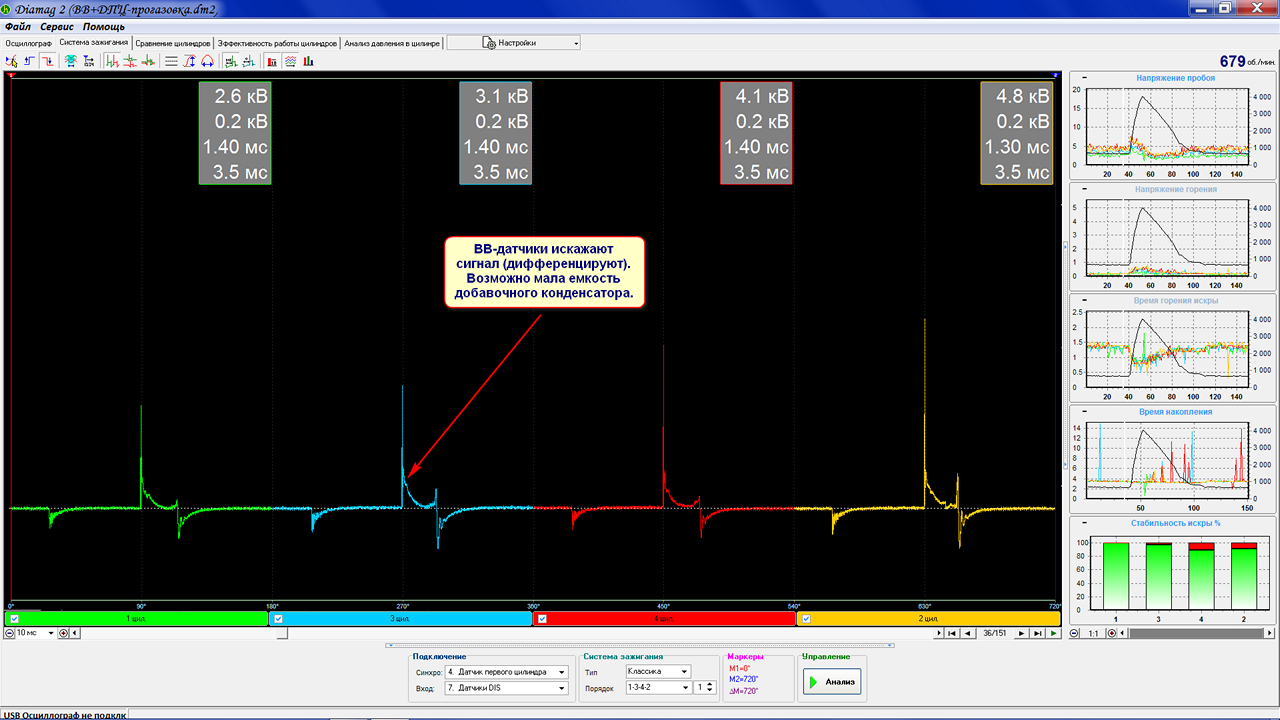The image size is (1280, 720).
Task: Uncheck the 2 цил. cylinder checkbox
Action: coord(806,619)
